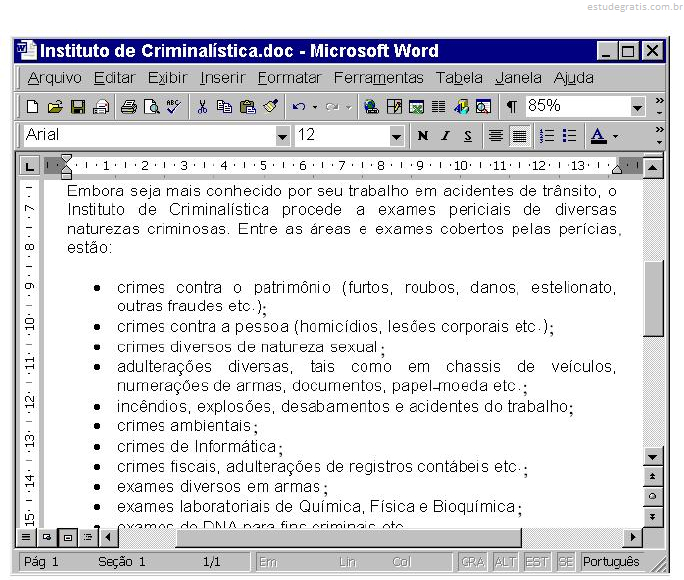The height and width of the screenshot is (580, 684).
Task: Open the Formatar menu
Action: [289, 78]
